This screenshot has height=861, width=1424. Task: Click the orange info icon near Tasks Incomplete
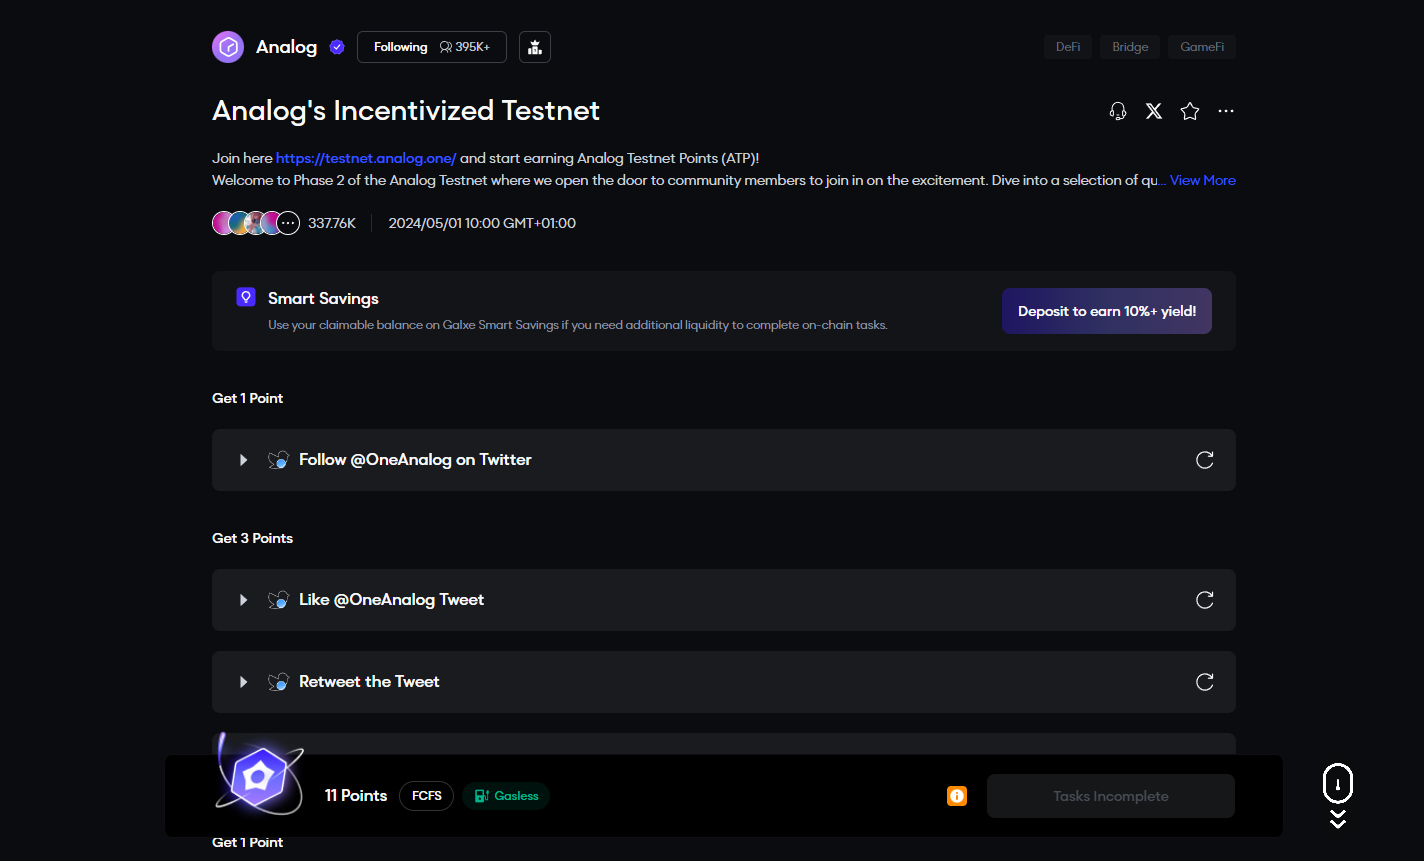[x=957, y=796]
